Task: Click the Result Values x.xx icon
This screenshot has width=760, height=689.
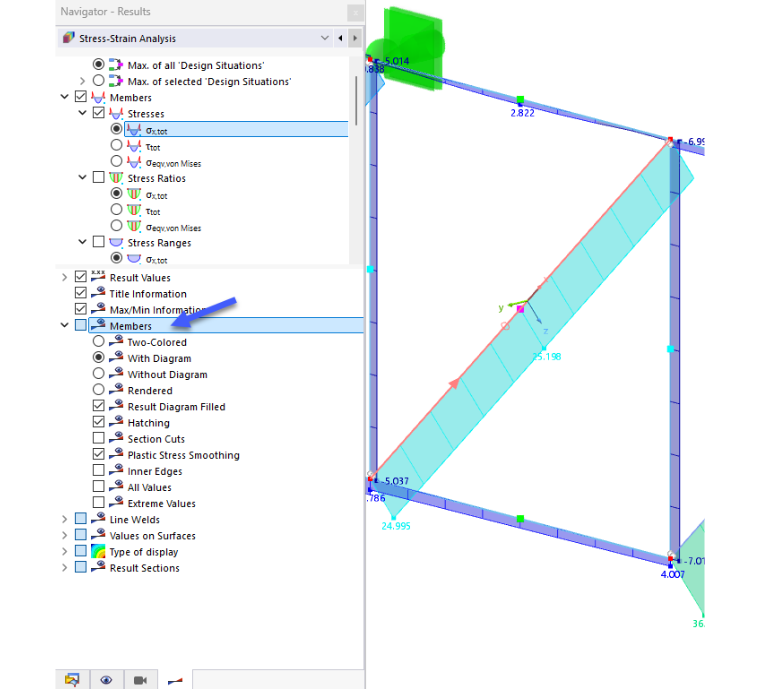Action: (98, 276)
